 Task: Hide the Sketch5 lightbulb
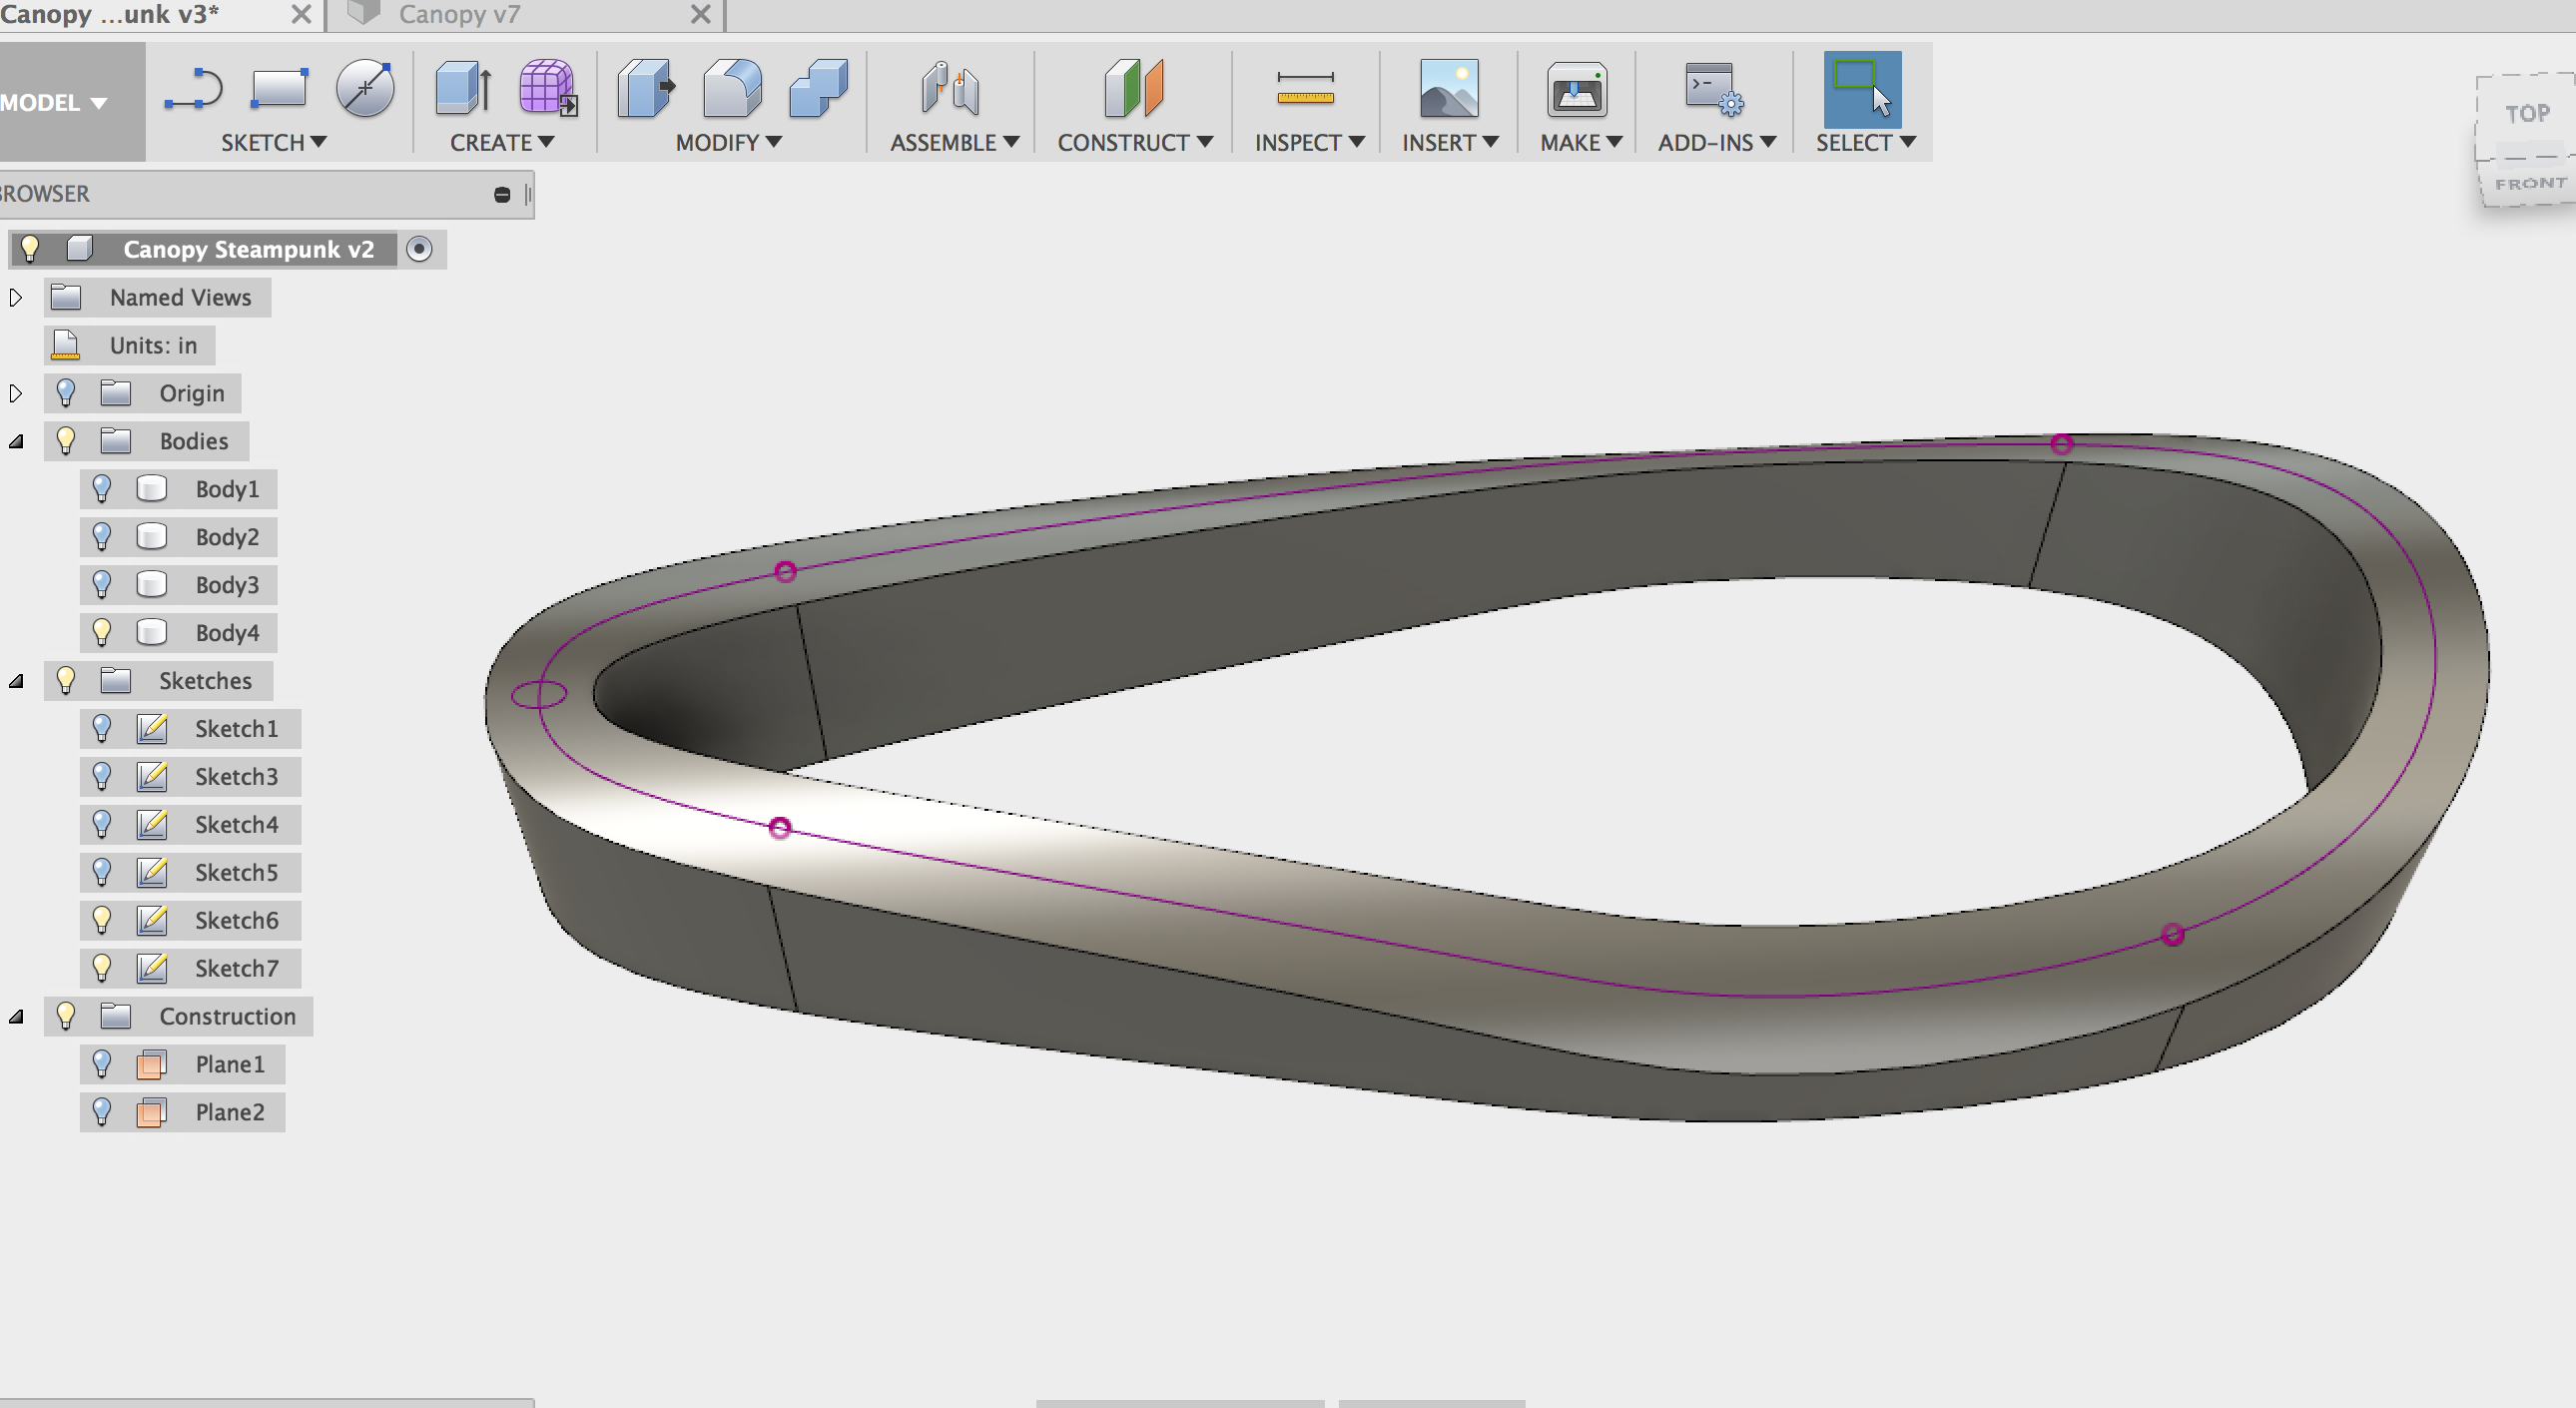click(x=101, y=872)
